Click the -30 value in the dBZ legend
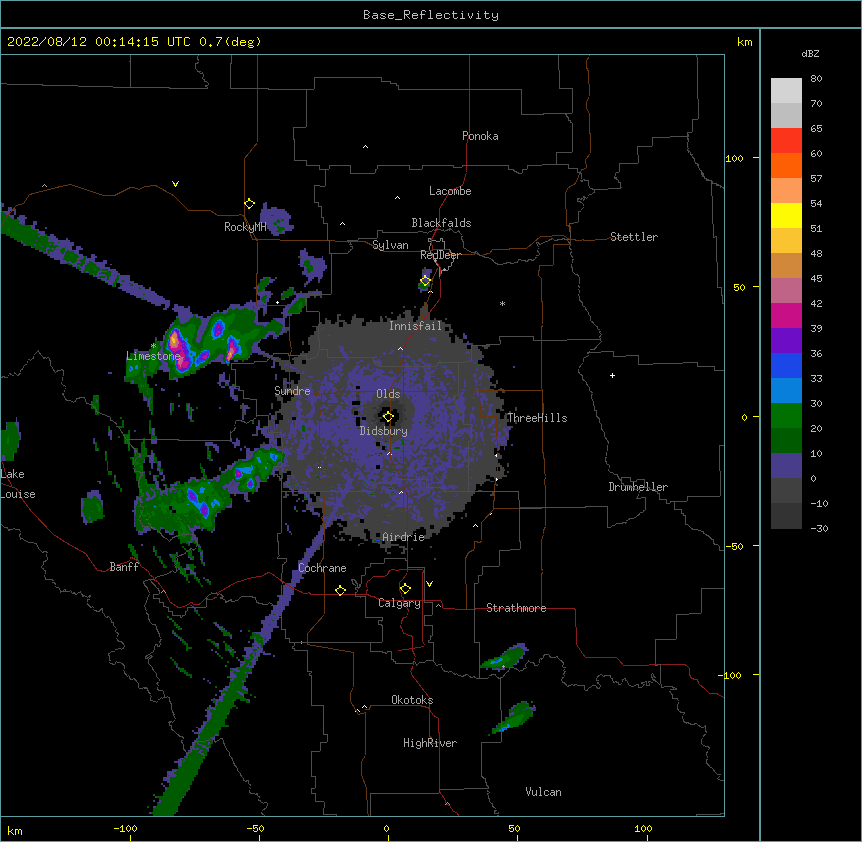Viewport: 862px width, 842px height. tap(819, 528)
